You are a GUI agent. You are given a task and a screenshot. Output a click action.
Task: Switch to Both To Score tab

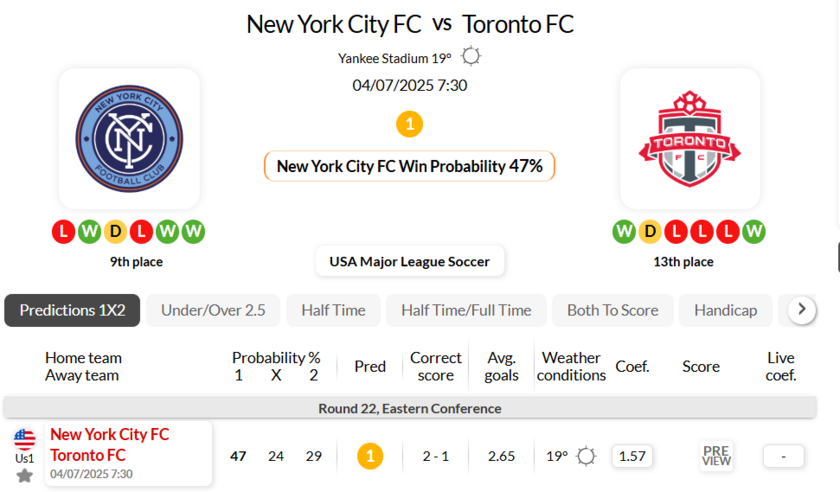612,310
